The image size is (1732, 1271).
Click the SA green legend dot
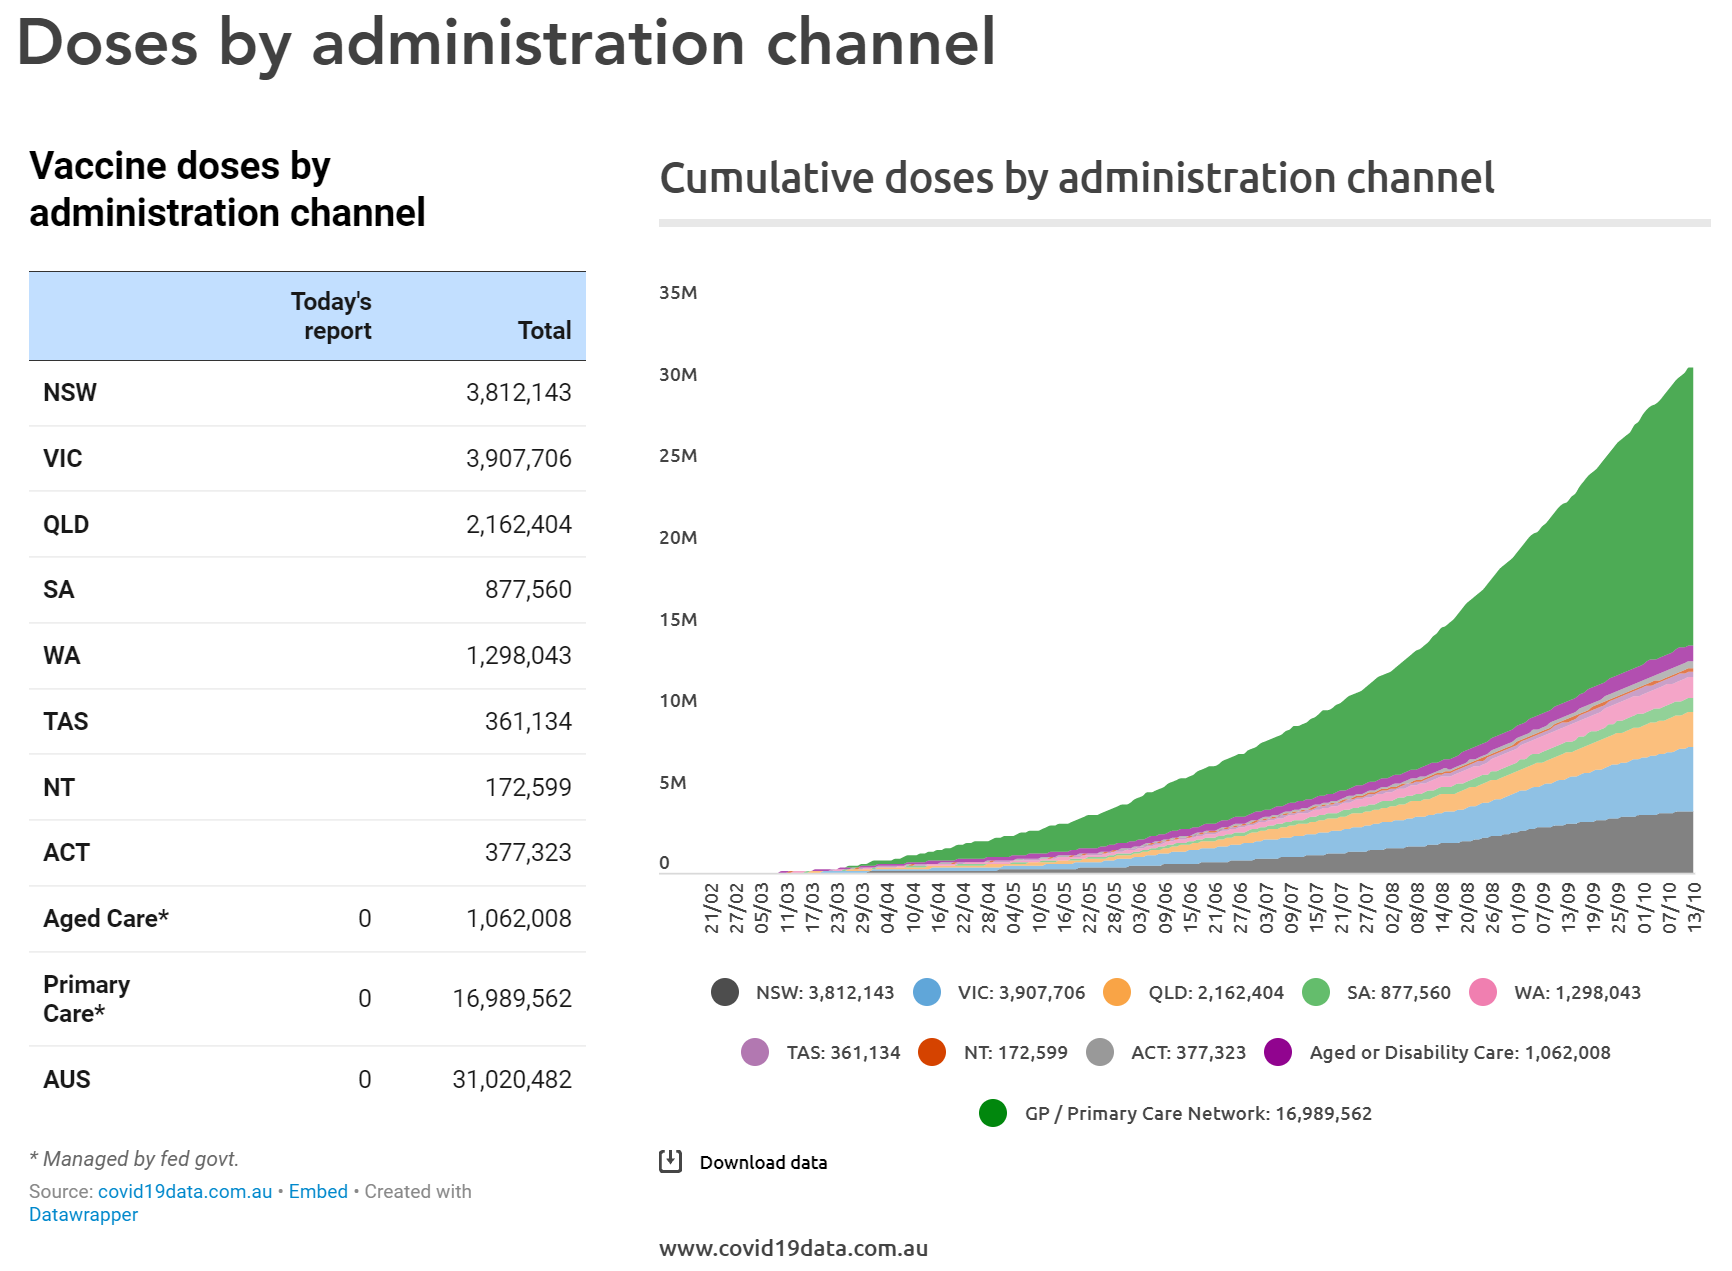click(x=1316, y=992)
